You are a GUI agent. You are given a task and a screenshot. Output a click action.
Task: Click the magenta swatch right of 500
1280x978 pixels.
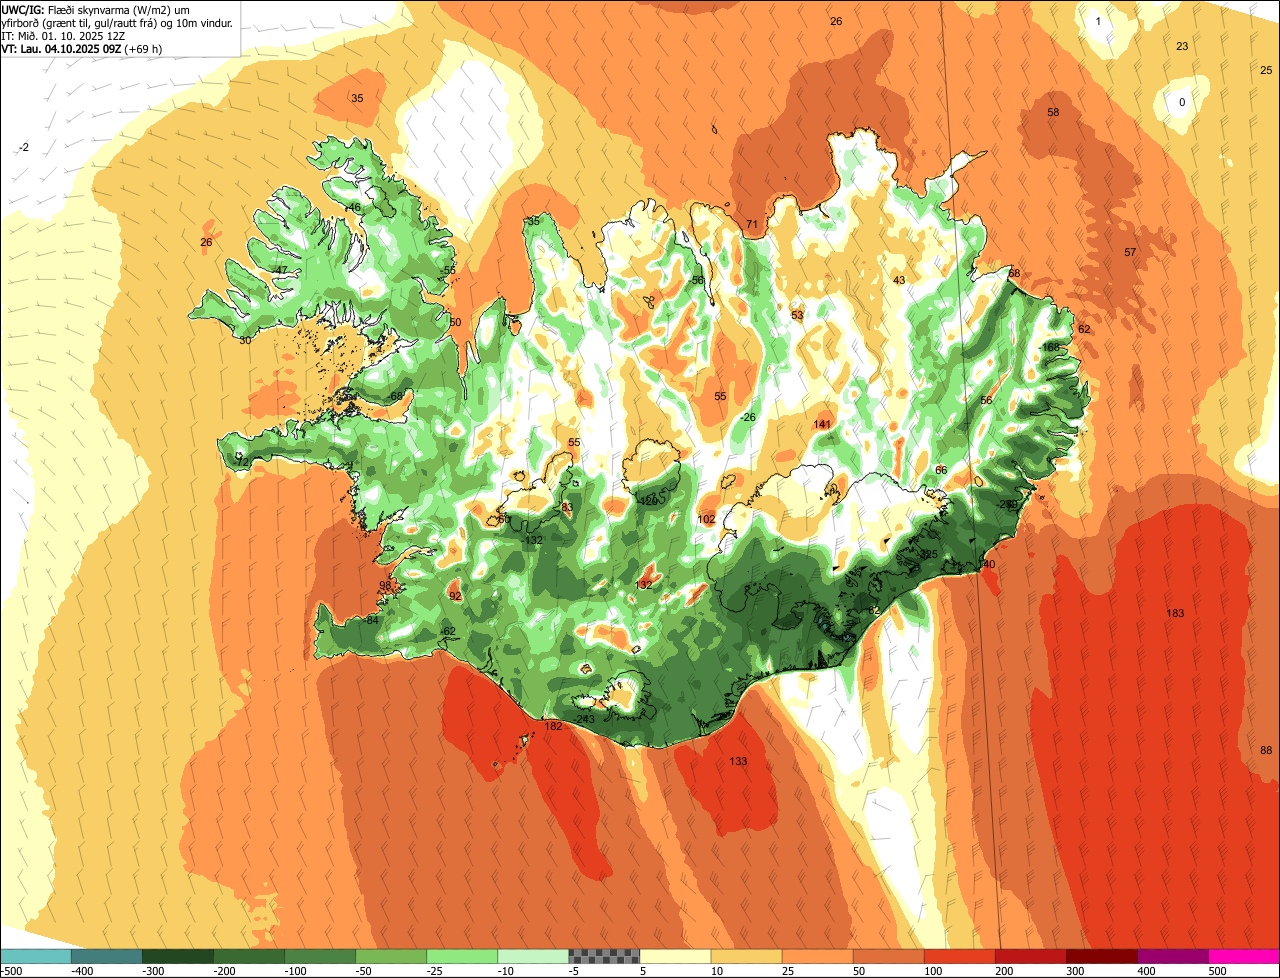click(x=1244, y=956)
